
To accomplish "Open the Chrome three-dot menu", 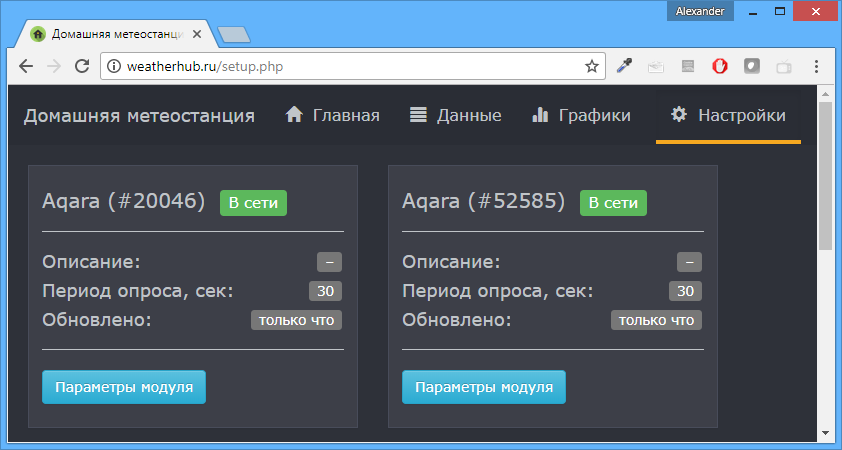I will coord(816,66).
